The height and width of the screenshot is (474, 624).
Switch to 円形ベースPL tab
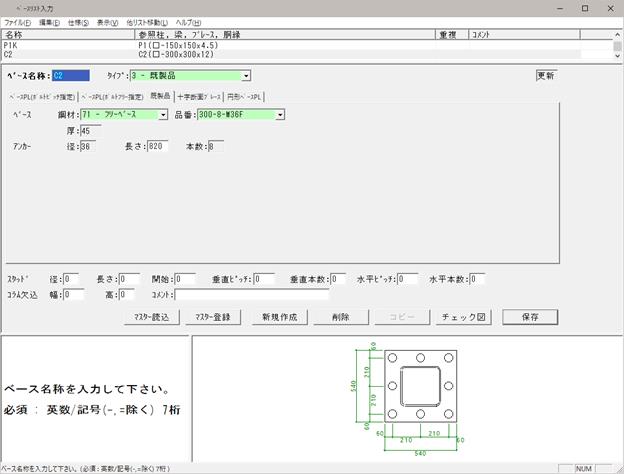tap(244, 97)
